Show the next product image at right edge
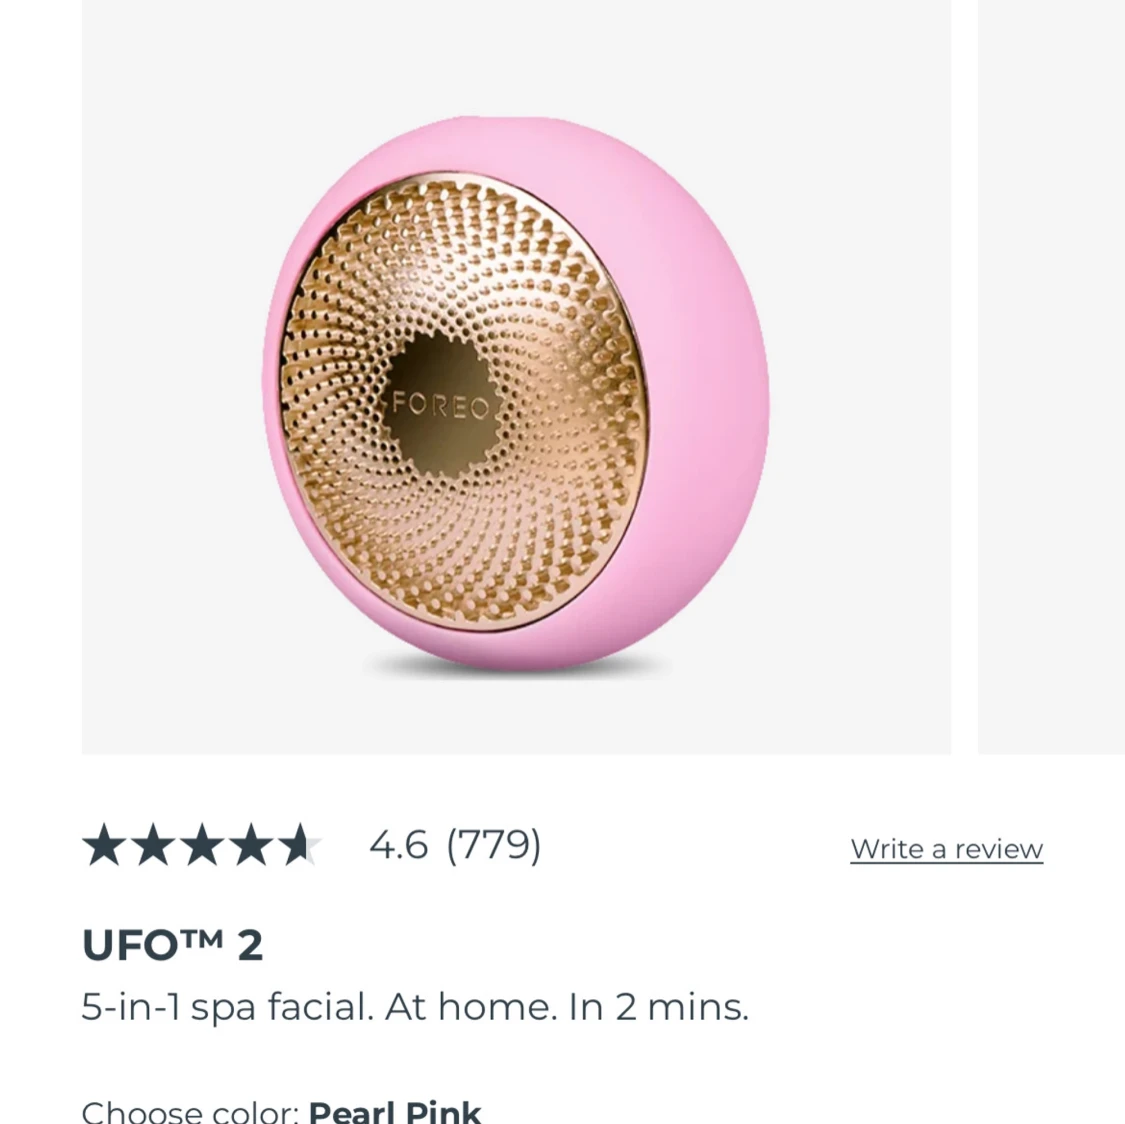Image resolution: width=1125 pixels, height=1124 pixels. 1051,377
